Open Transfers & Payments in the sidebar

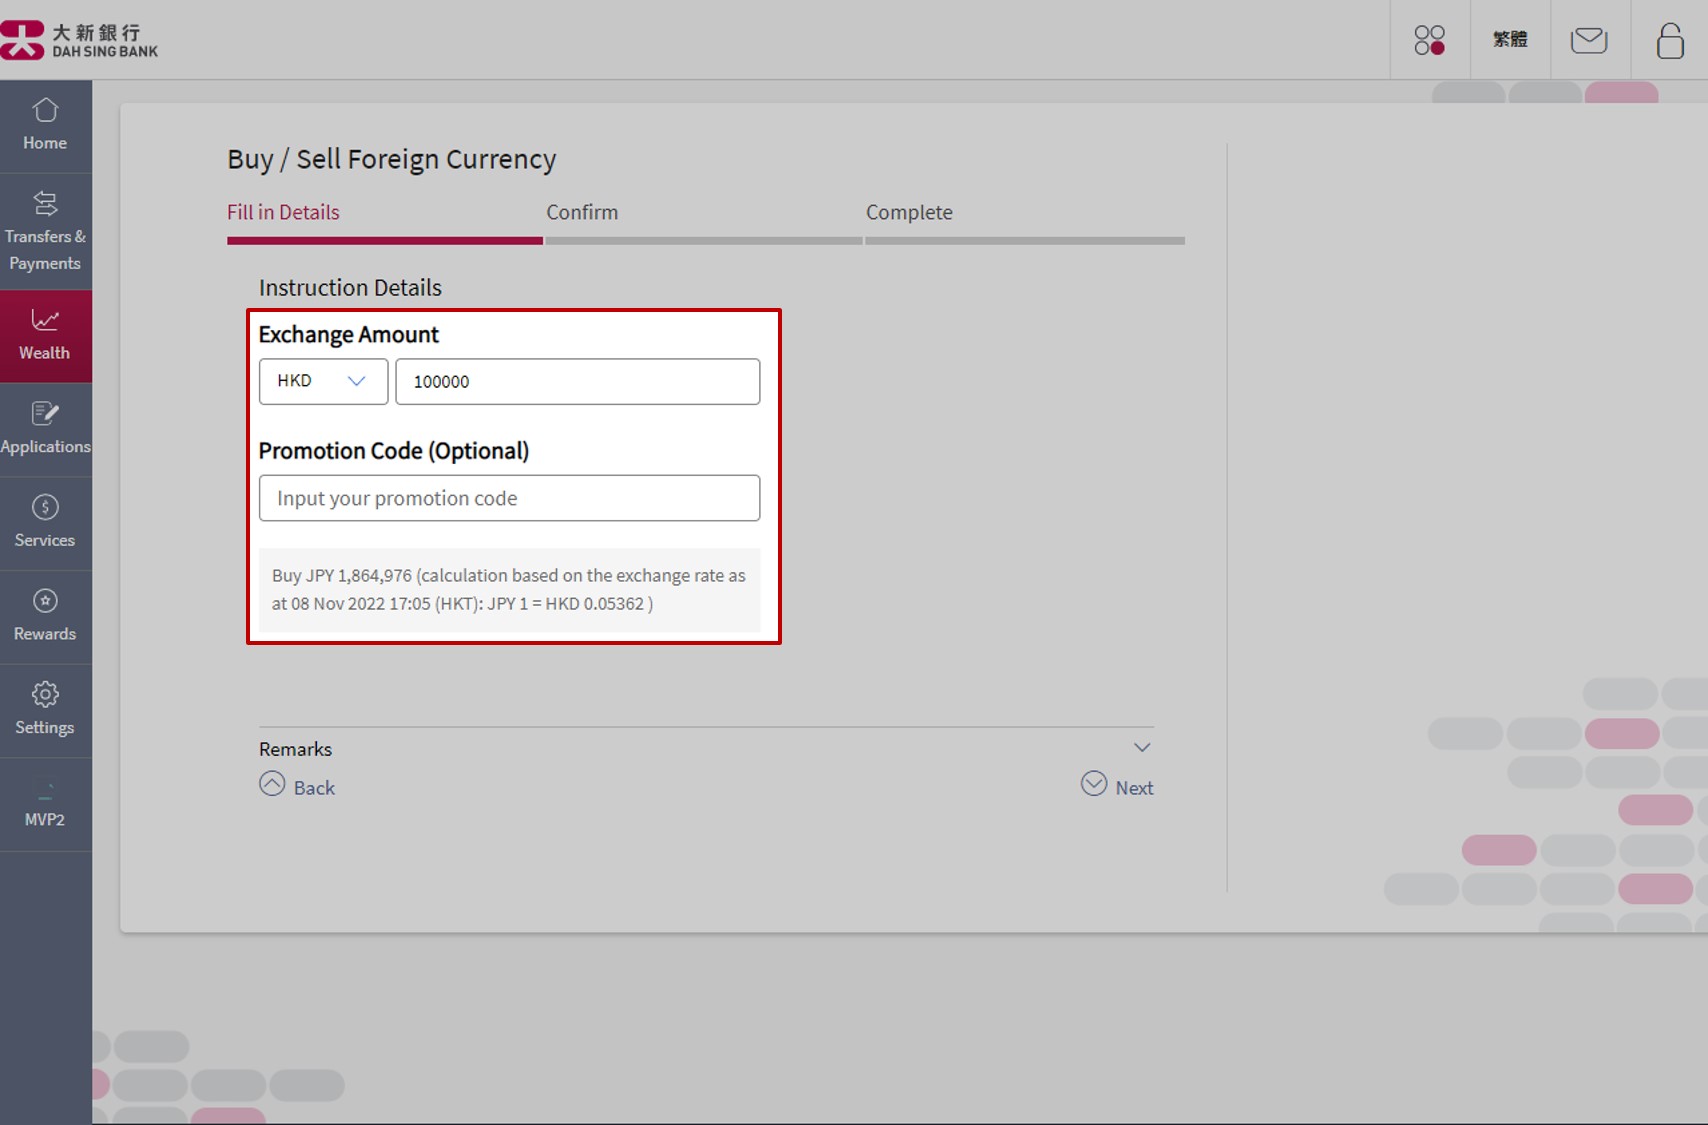(45, 232)
